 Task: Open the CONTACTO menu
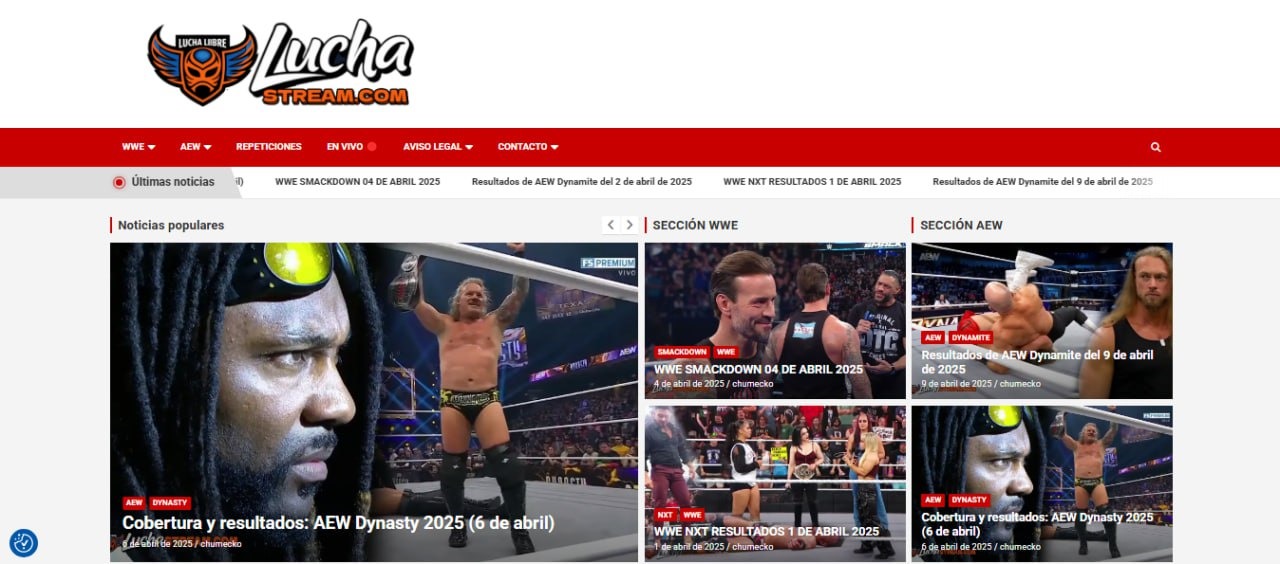click(x=528, y=147)
